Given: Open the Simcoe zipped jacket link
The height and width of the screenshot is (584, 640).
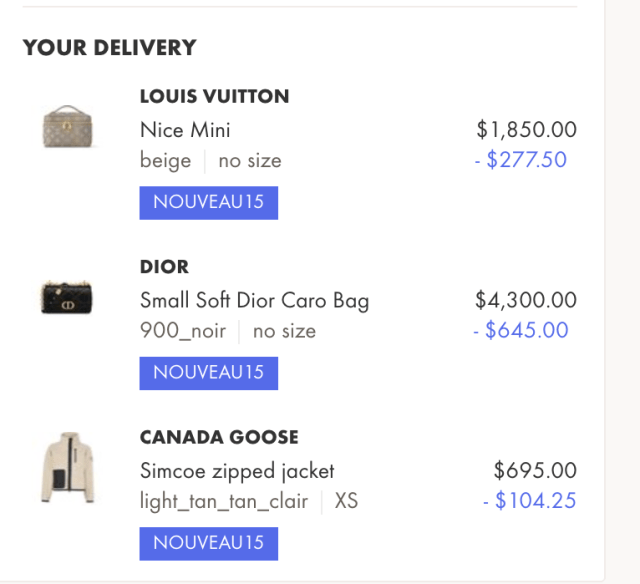Looking at the screenshot, I should pos(237,470).
